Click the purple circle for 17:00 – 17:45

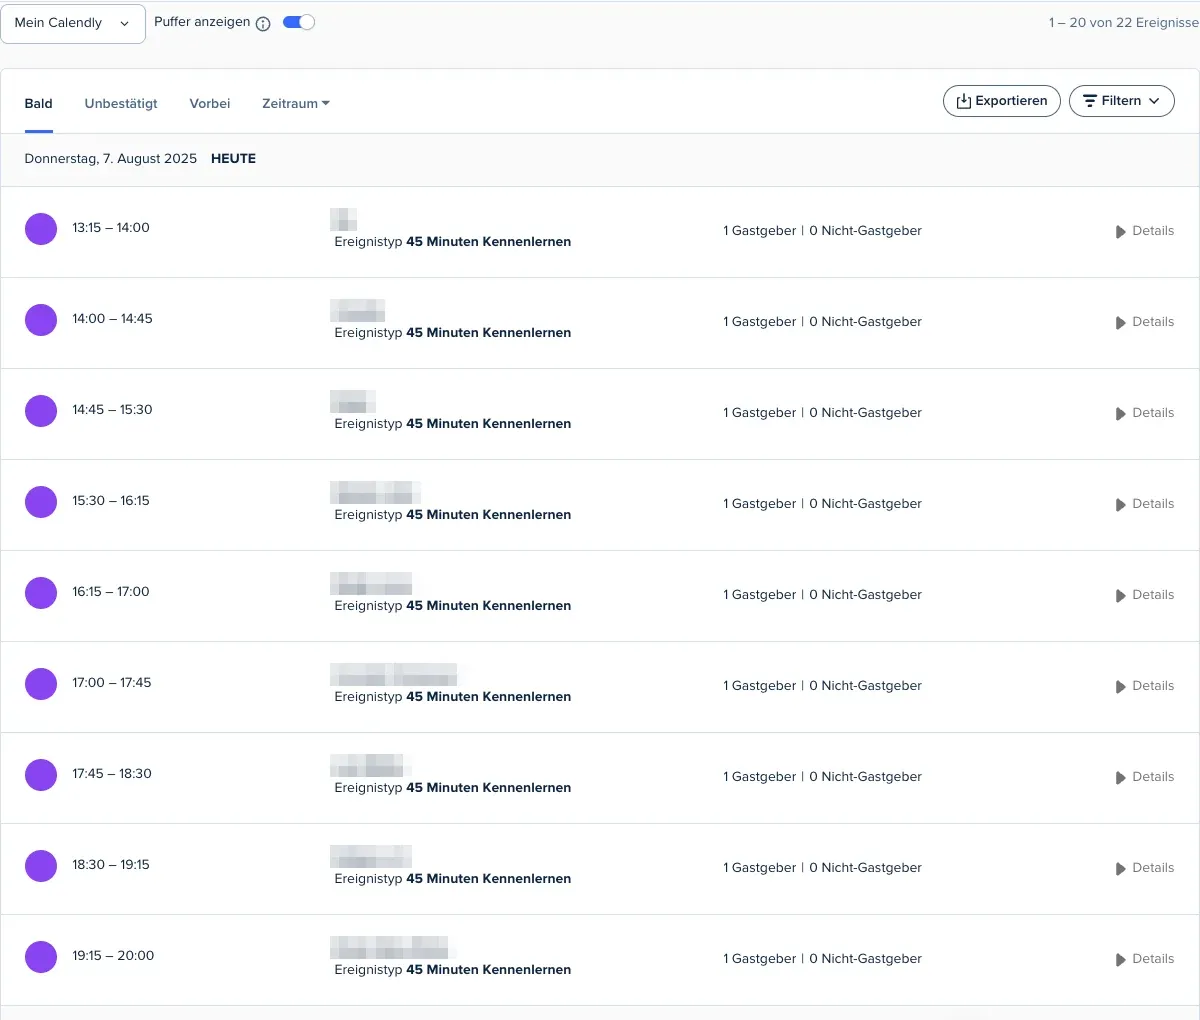coord(41,684)
